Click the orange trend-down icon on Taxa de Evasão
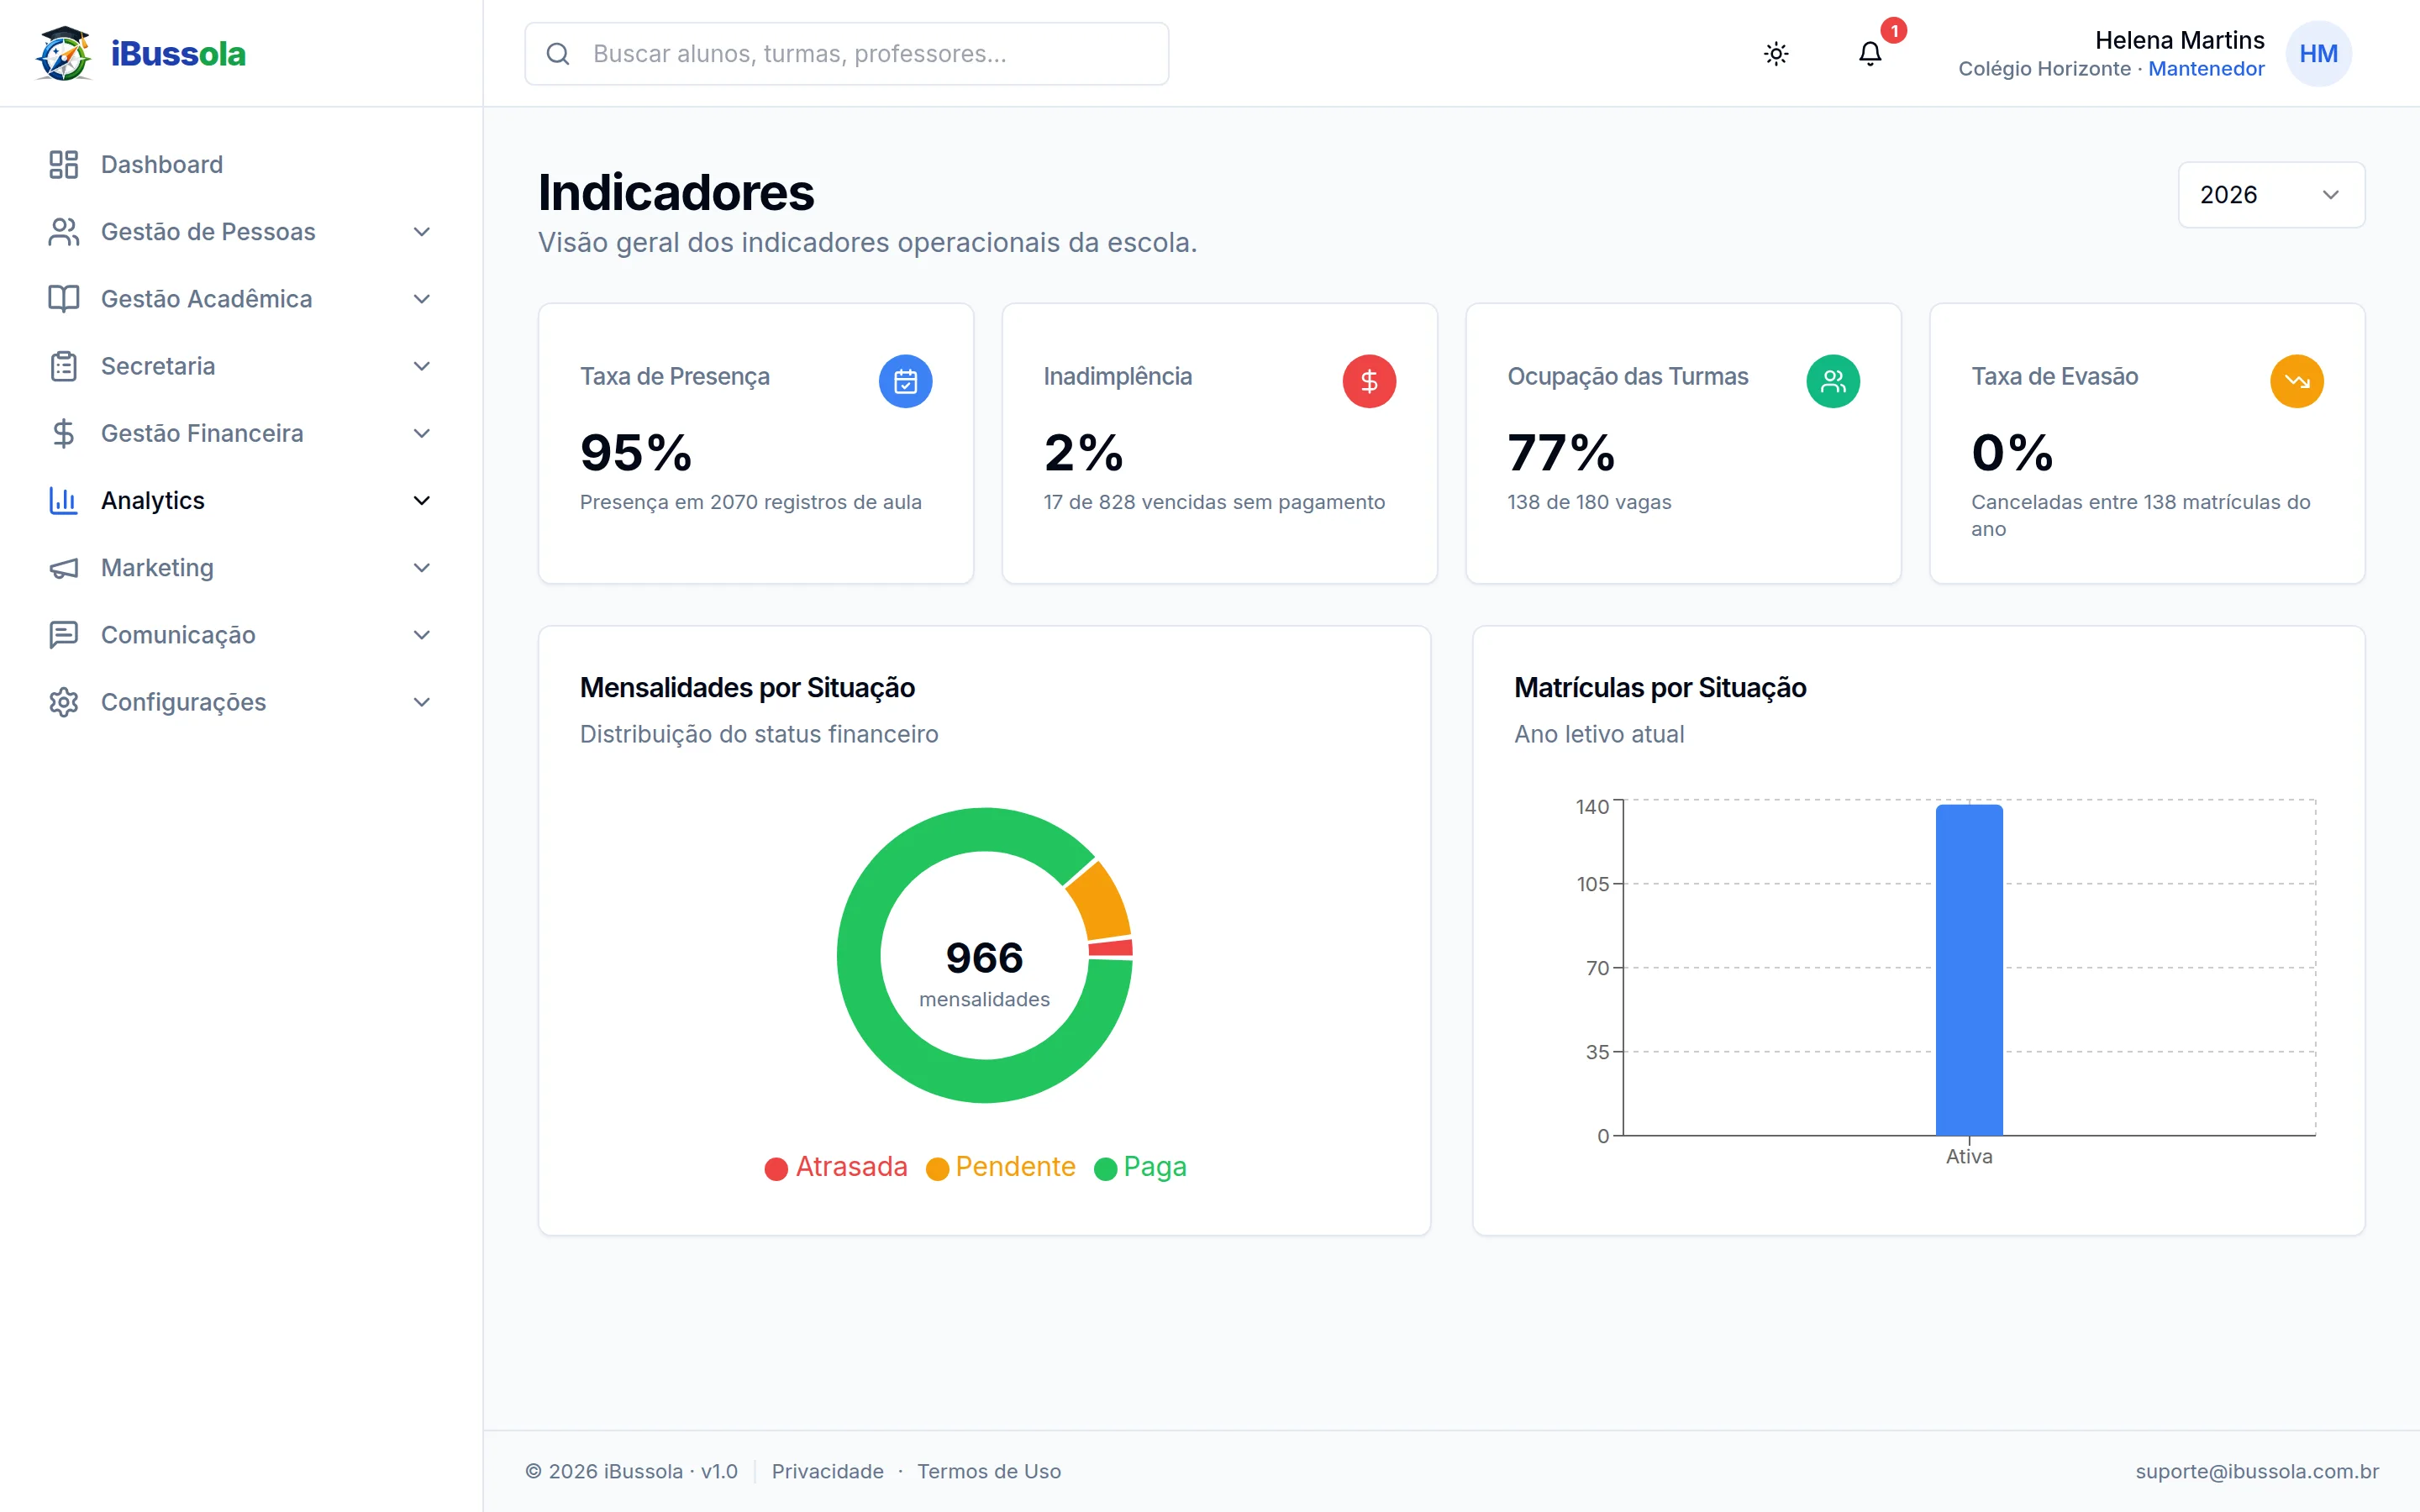Image resolution: width=2420 pixels, height=1512 pixels. pos(2297,381)
